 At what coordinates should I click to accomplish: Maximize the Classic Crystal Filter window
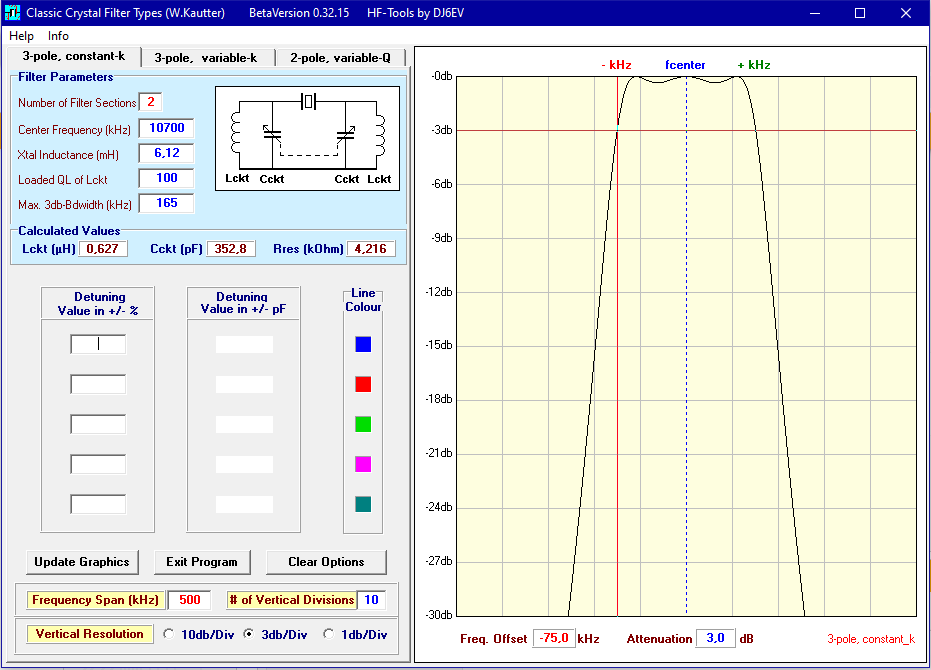[x=860, y=13]
